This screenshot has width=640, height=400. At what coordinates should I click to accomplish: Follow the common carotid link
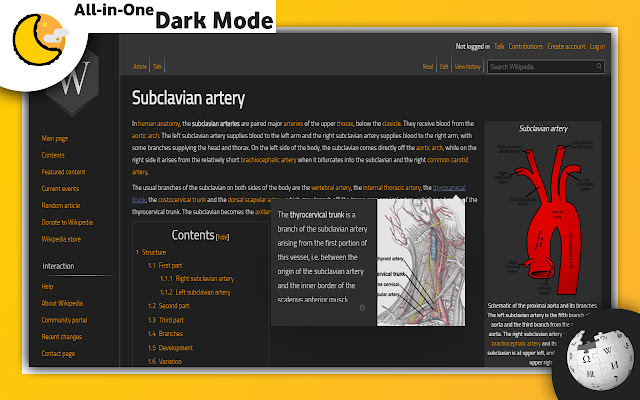[447, 160]
